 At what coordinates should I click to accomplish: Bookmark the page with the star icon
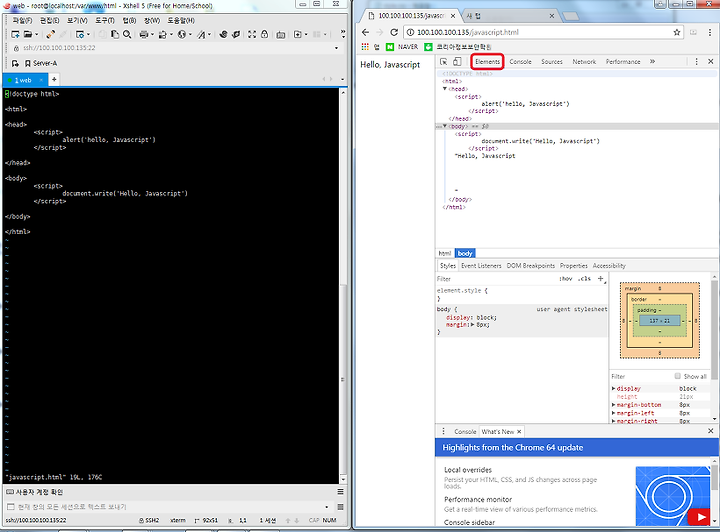click(x=677, y=32)
